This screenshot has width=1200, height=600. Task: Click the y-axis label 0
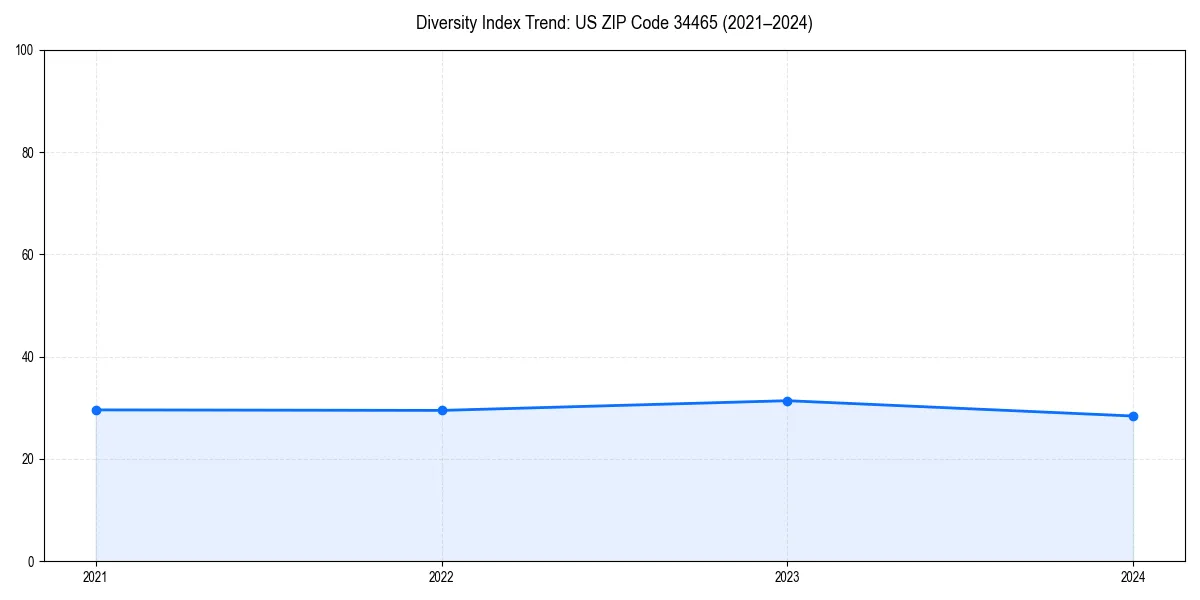coord(32,561)
